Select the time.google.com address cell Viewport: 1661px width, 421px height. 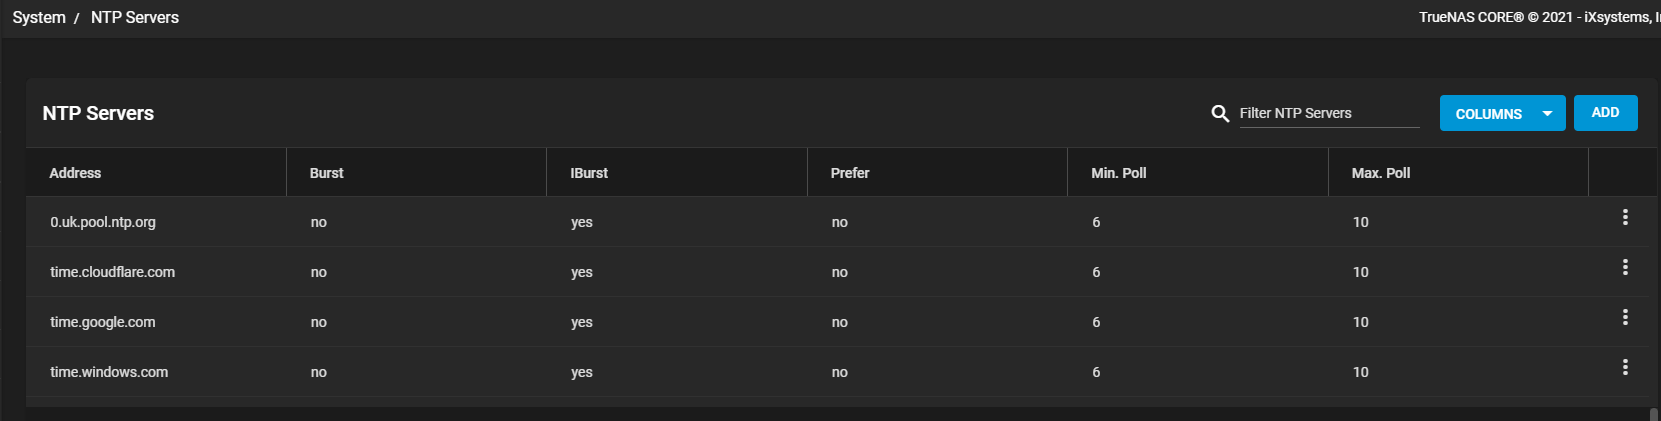tap(103, 322)
